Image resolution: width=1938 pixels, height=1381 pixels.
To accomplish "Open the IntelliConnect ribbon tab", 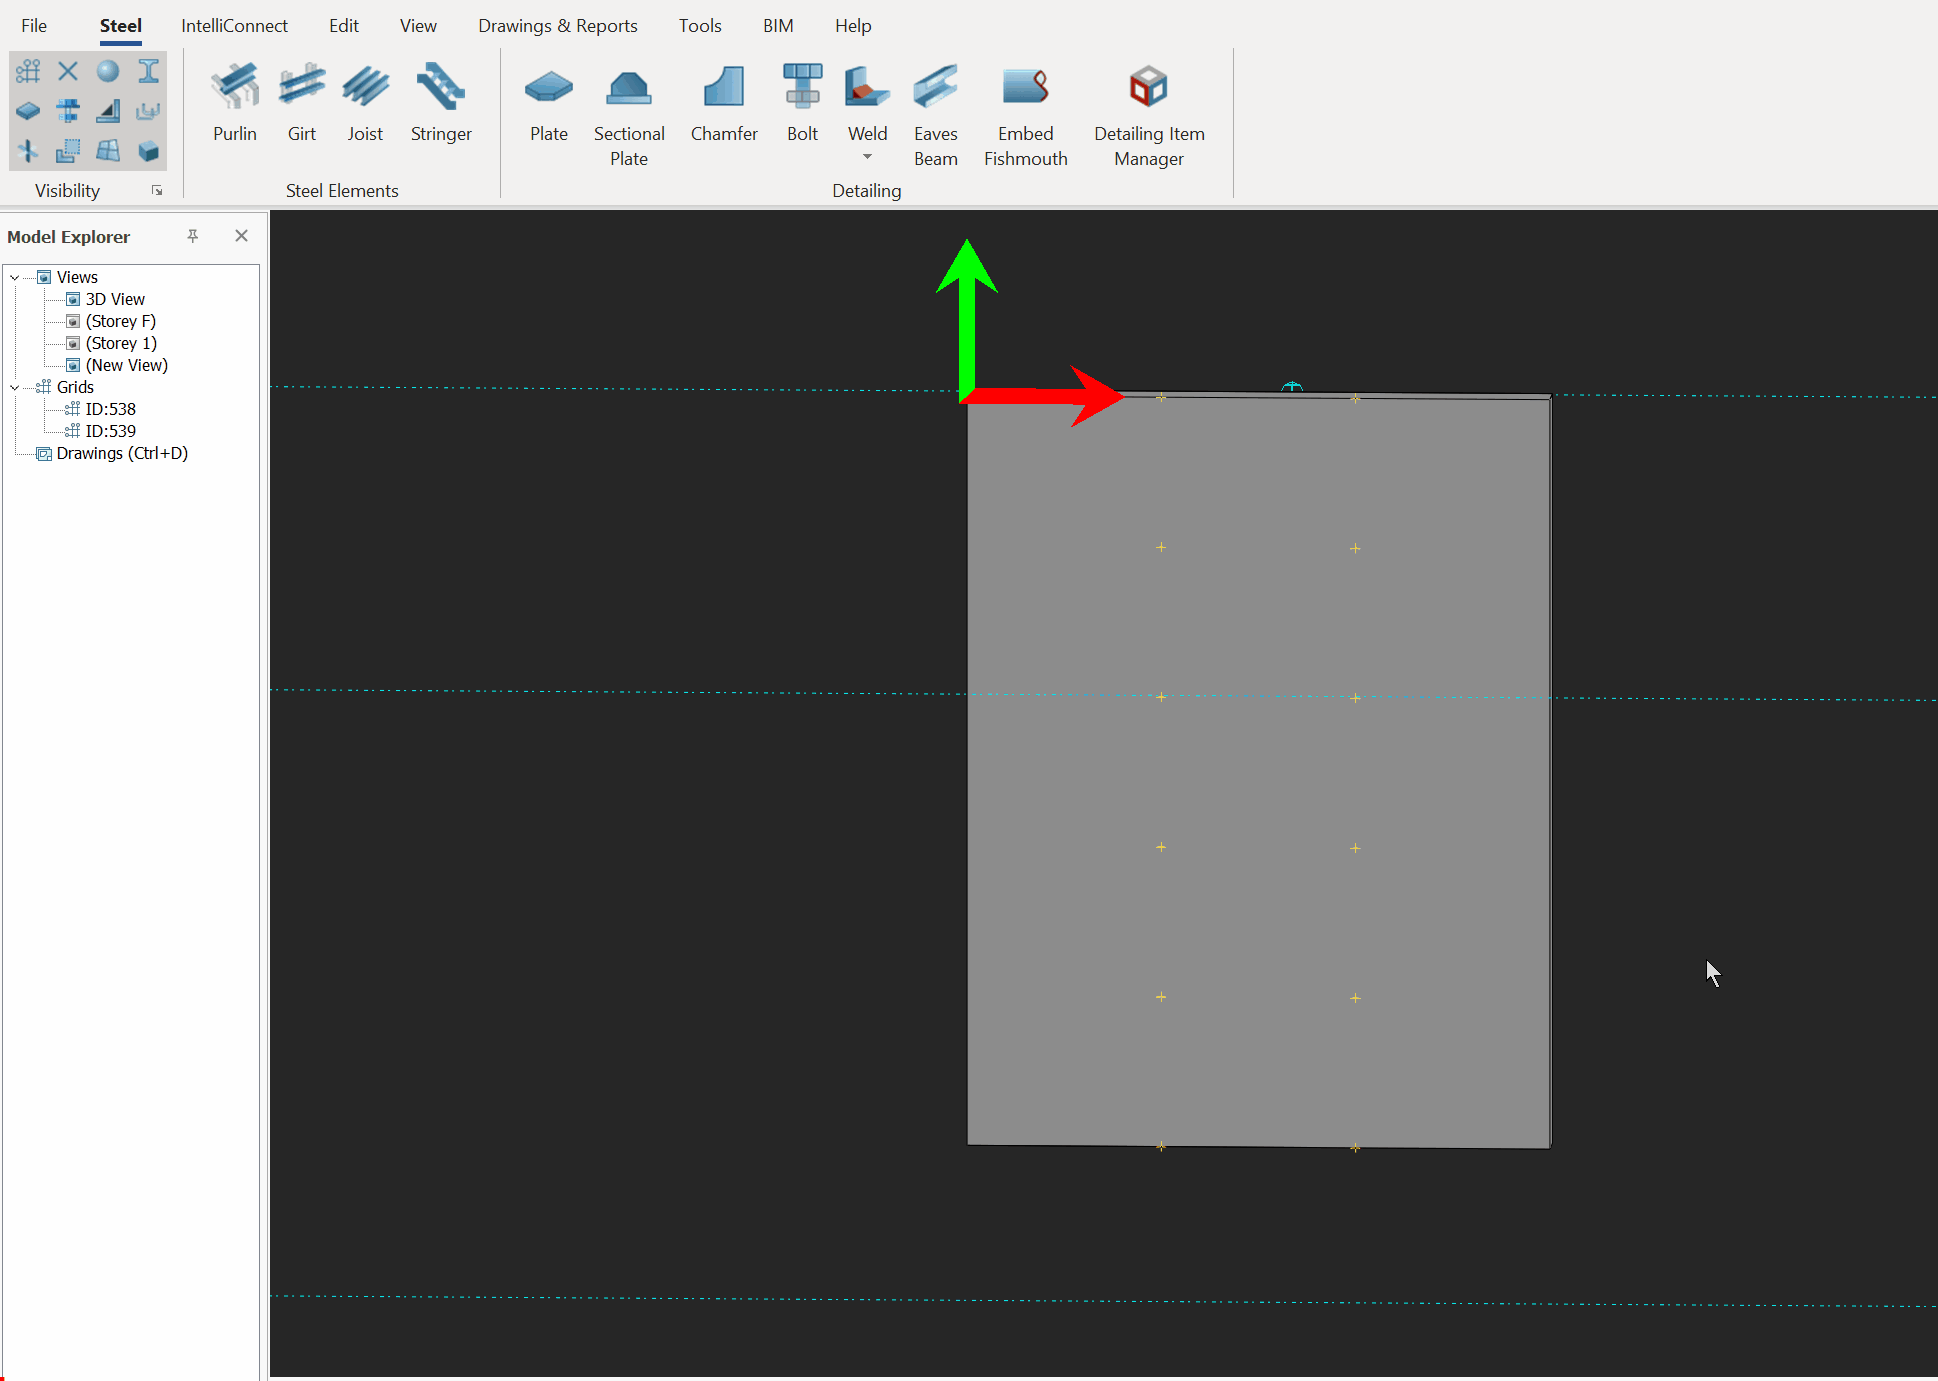I will coord(234,26).
